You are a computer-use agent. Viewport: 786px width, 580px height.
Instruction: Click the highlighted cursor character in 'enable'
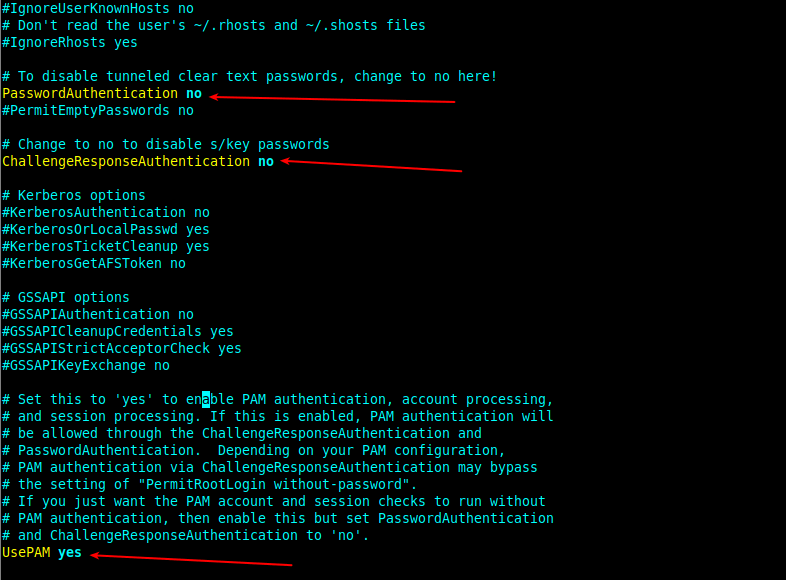pos(206,399)
